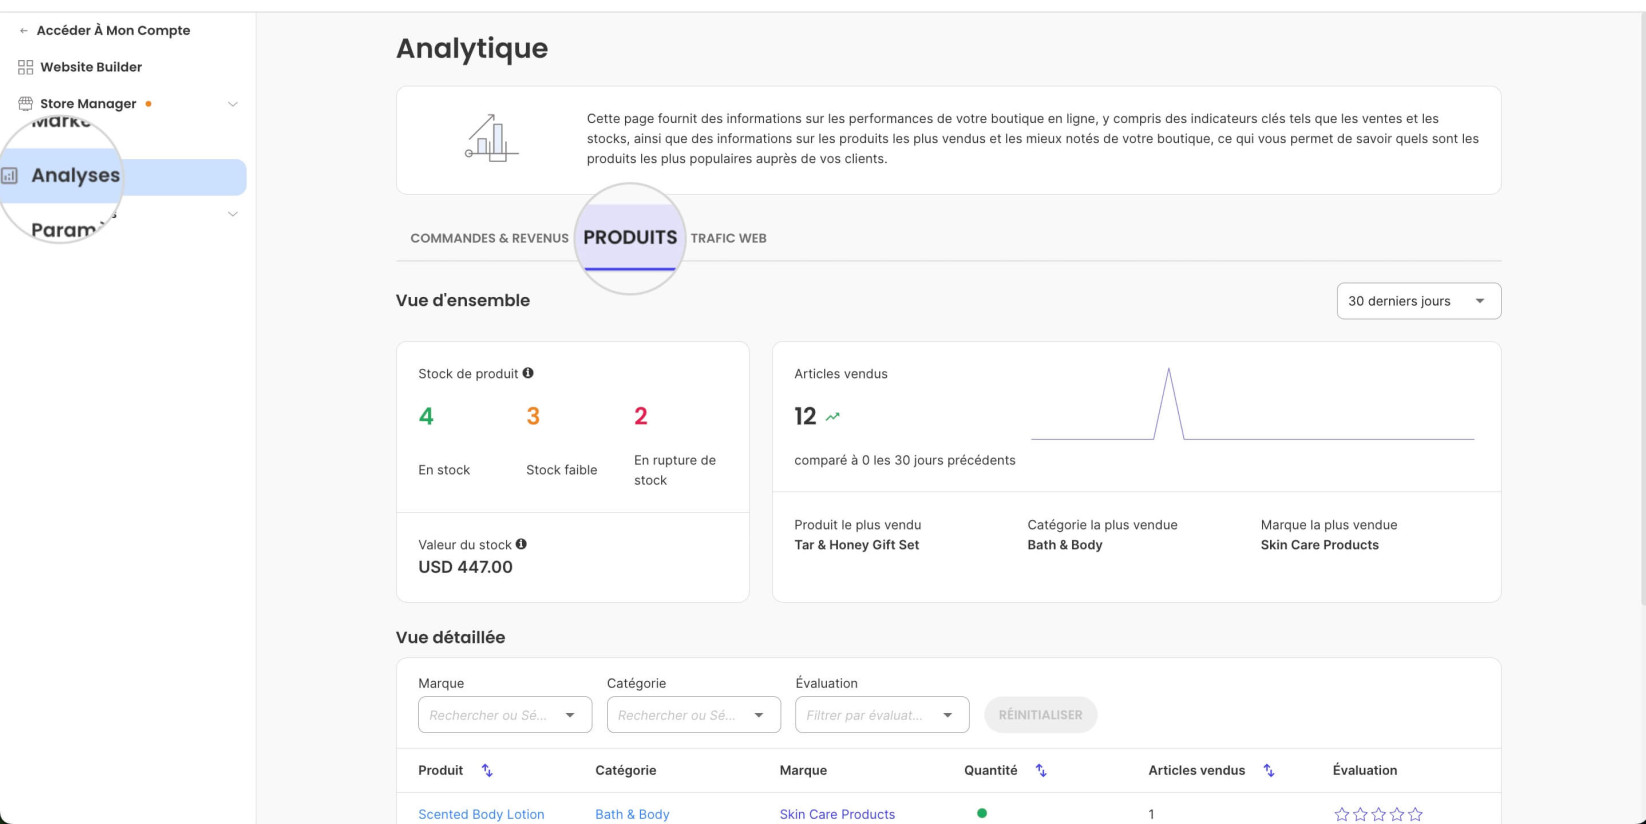1646x824 pixels.
Task: Click the green trend arrow beside 12
Action: pyautogui.click(x=832, y=417)
